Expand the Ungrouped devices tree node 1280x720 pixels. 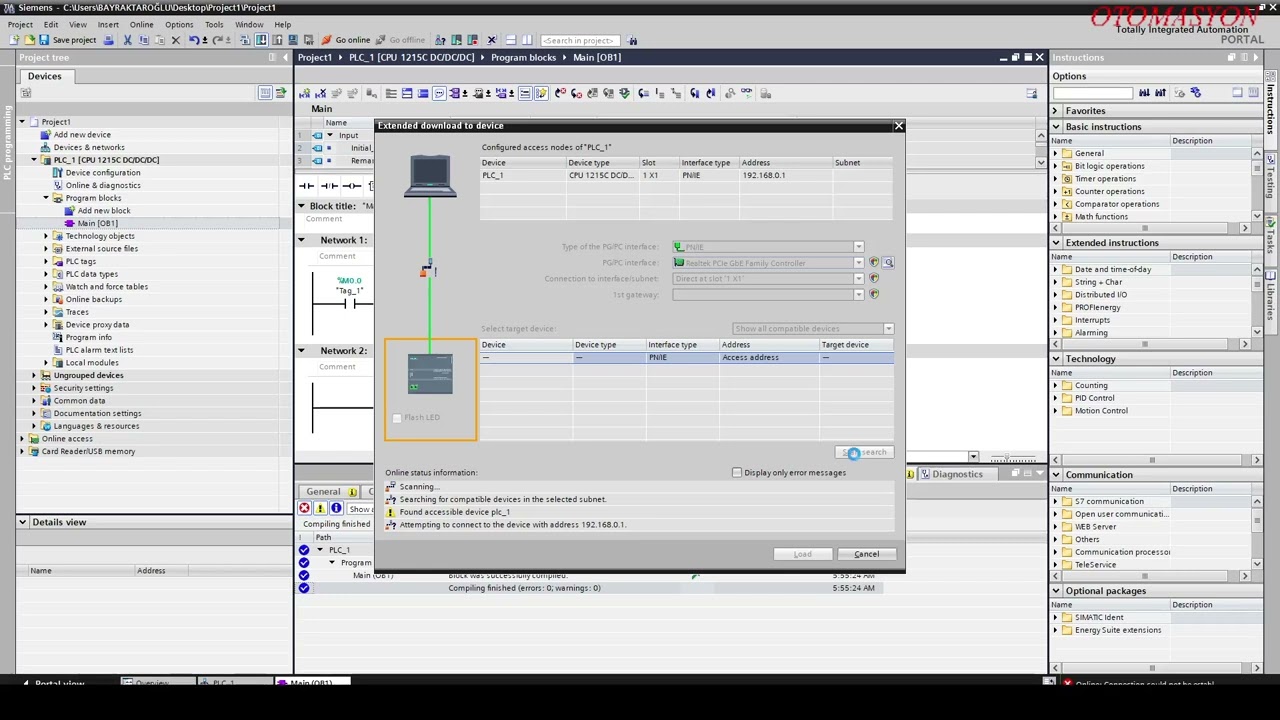point(33,375)
